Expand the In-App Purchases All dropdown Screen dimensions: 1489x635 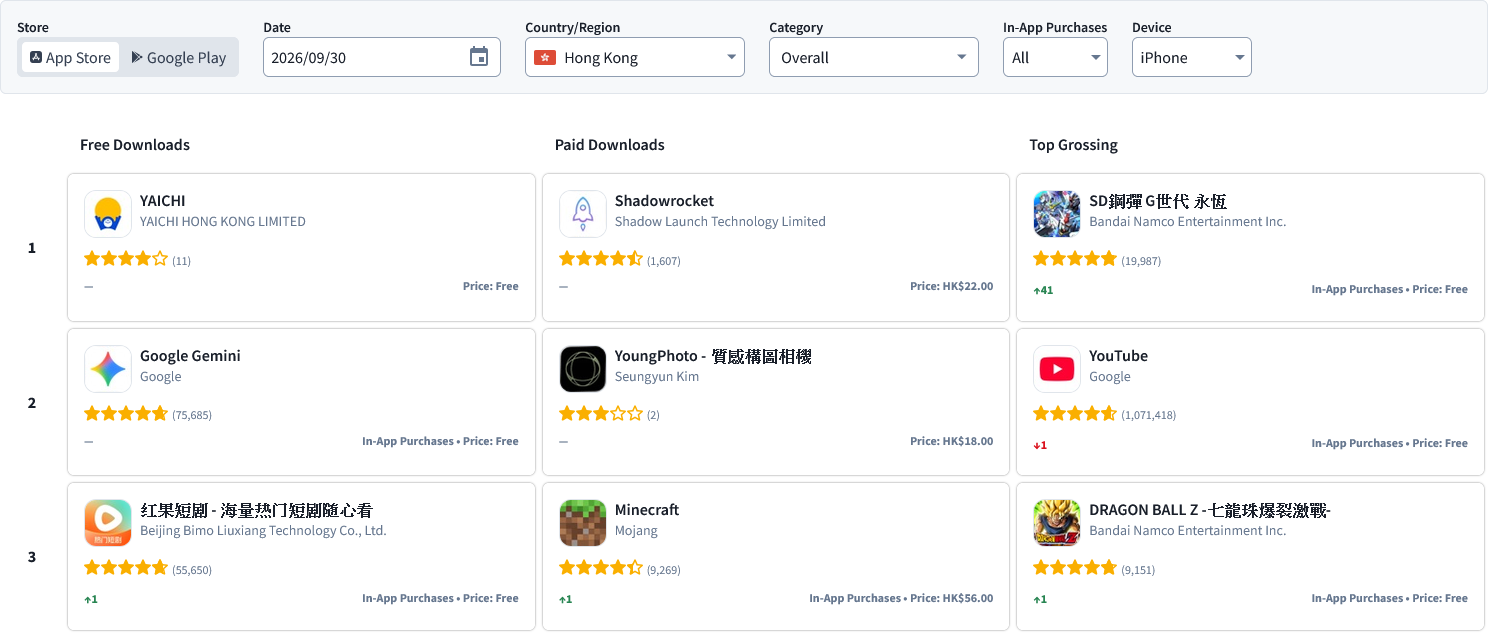pos(1055,57)
